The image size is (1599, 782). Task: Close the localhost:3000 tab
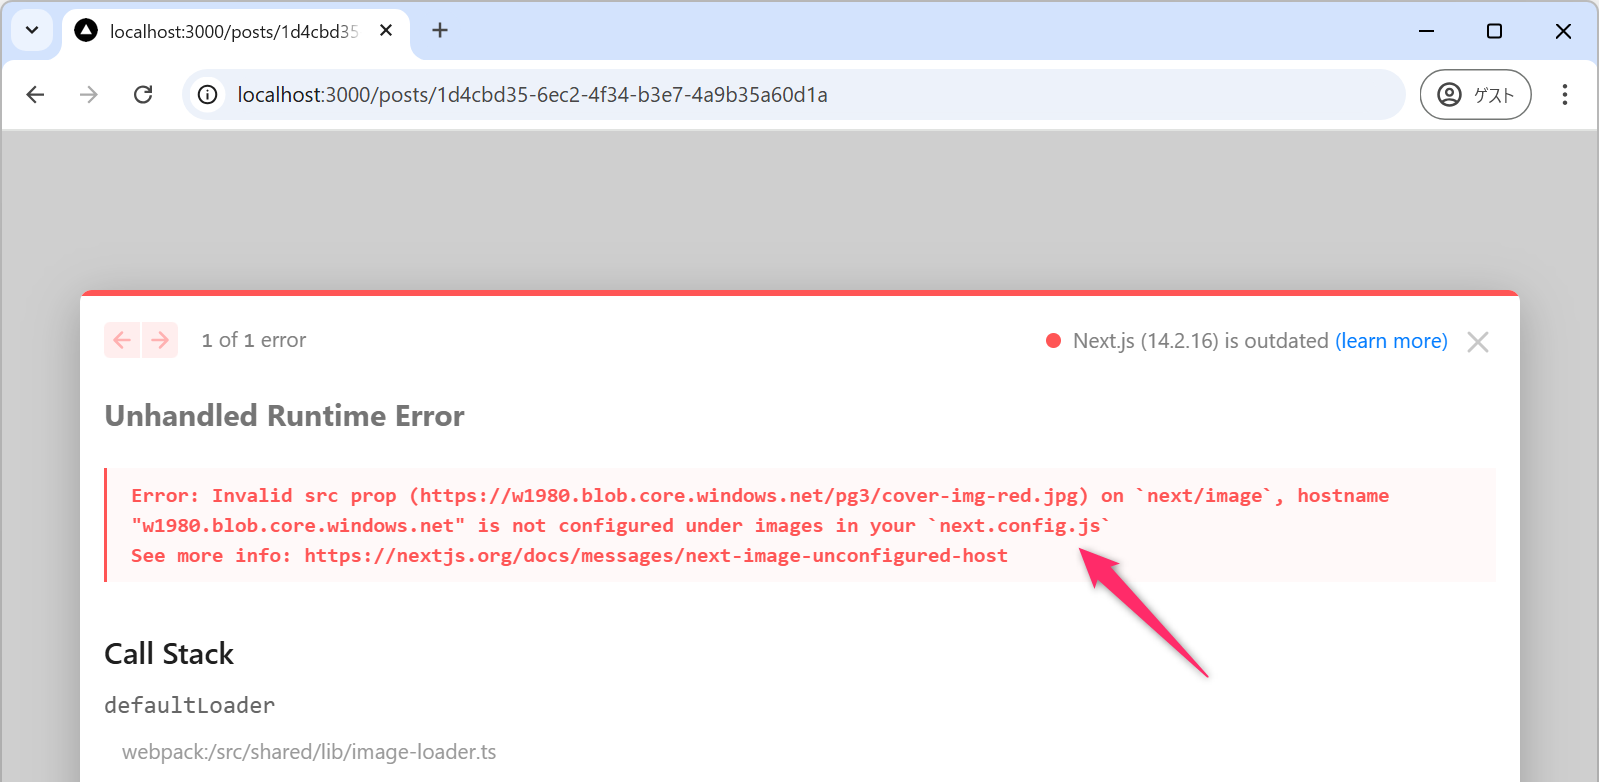pyautogui.click(x=386, y=31)
